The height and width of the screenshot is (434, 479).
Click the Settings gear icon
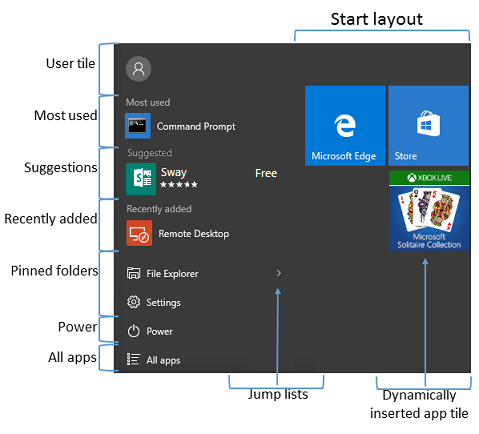click(133, 302)
